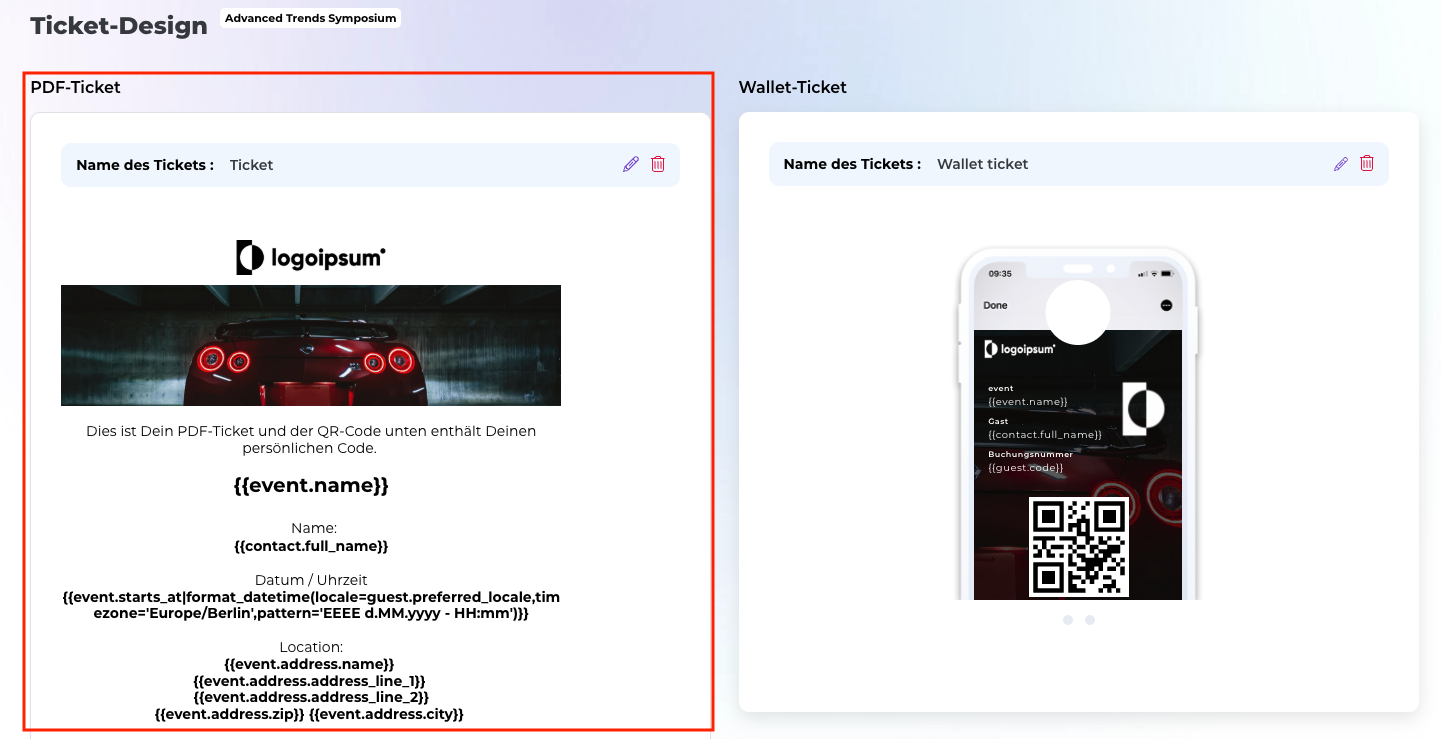This screenshot has height=739, width=1441.
Task: Click the QR code in wallet preview
Action: [1079, 547]
